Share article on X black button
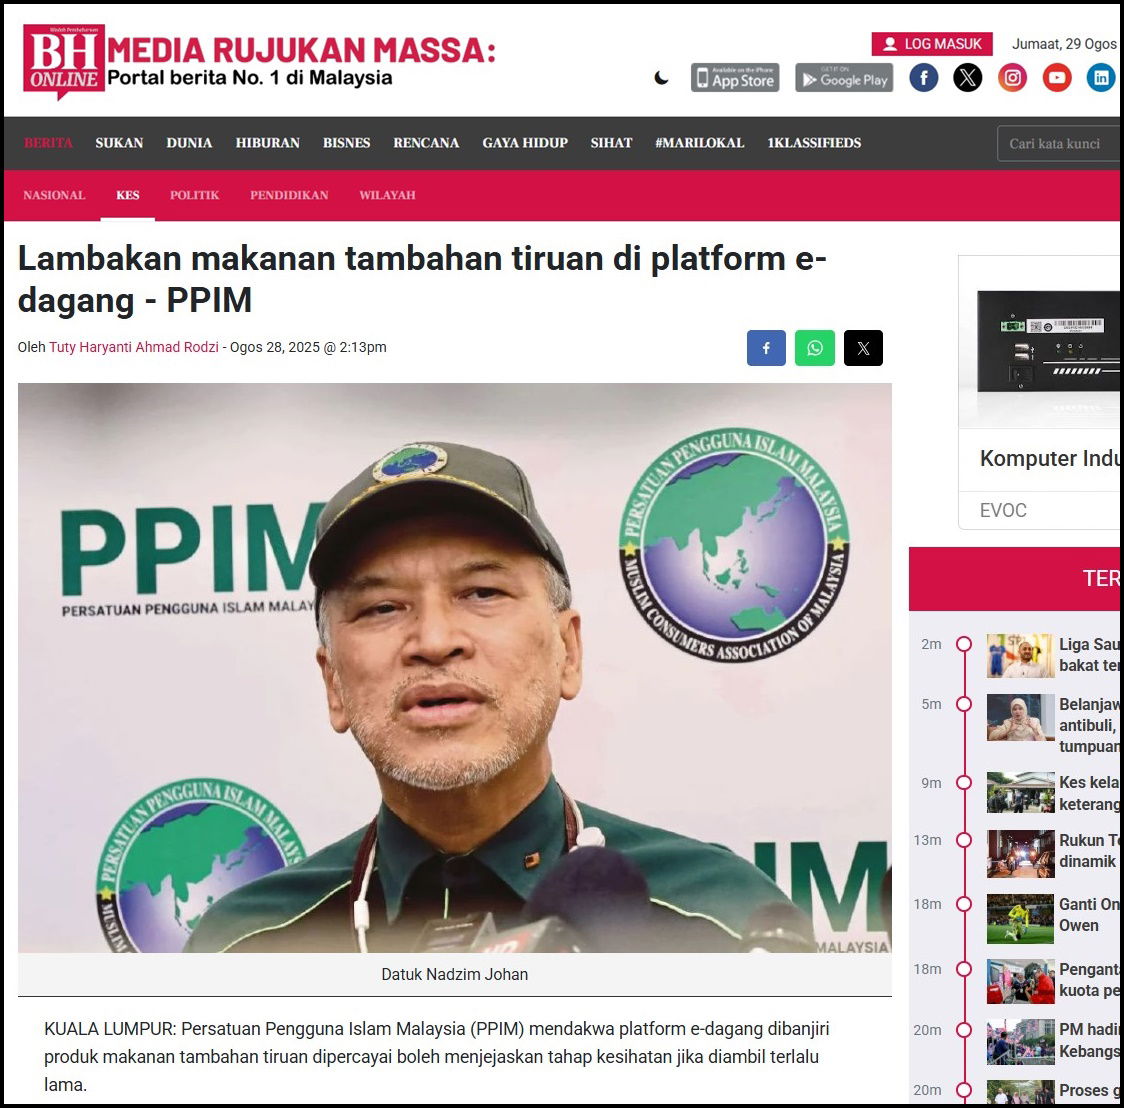Image resolution: width=1124 pixels, height=1108 pixels. (x=863, y=348)
